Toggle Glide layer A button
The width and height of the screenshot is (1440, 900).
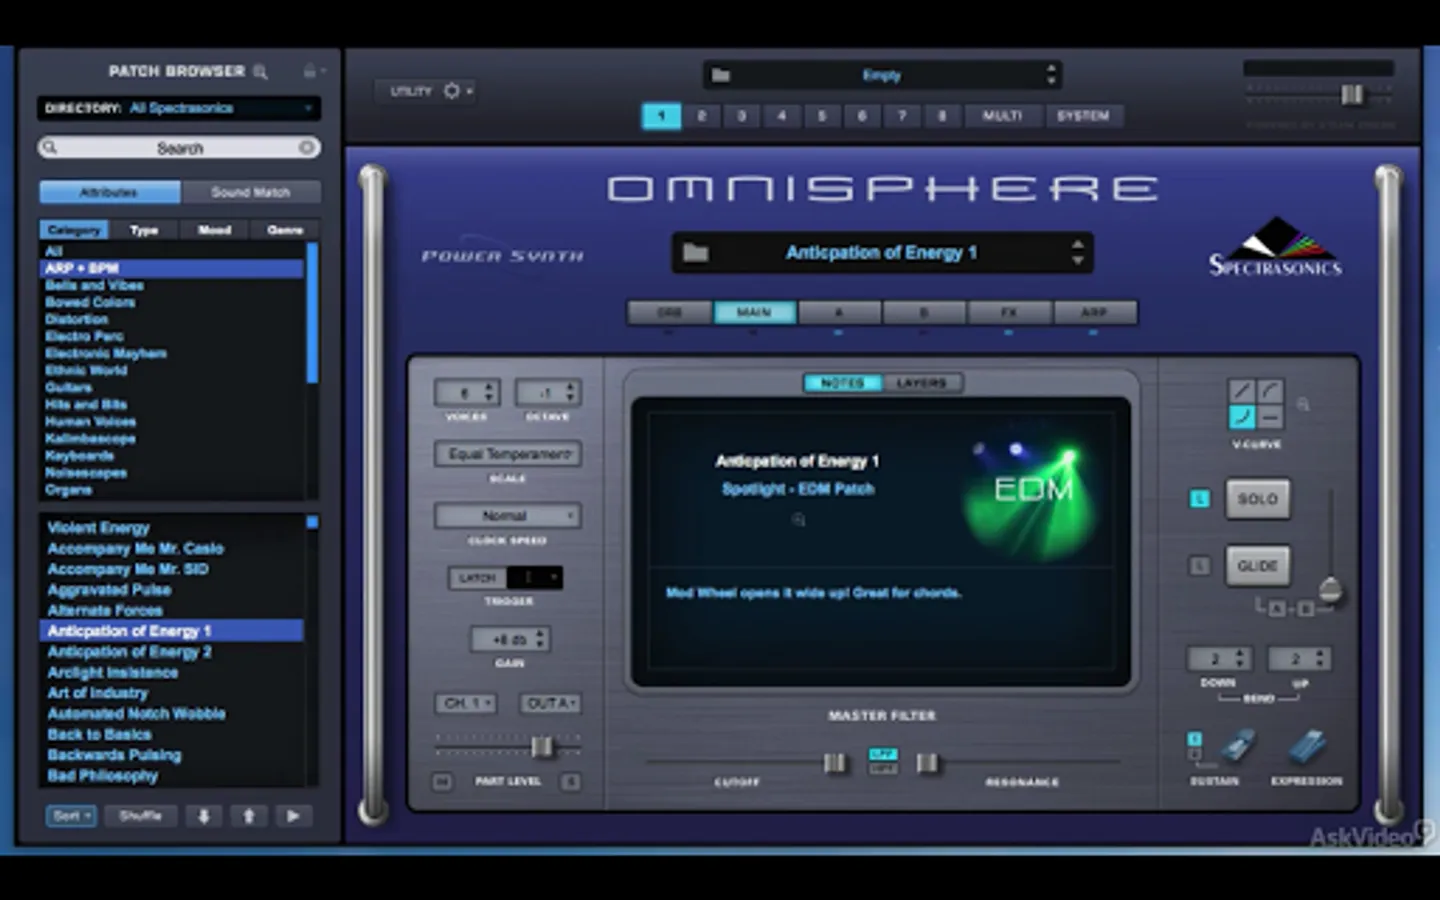pyautogui.click(x=1276, y=608)
